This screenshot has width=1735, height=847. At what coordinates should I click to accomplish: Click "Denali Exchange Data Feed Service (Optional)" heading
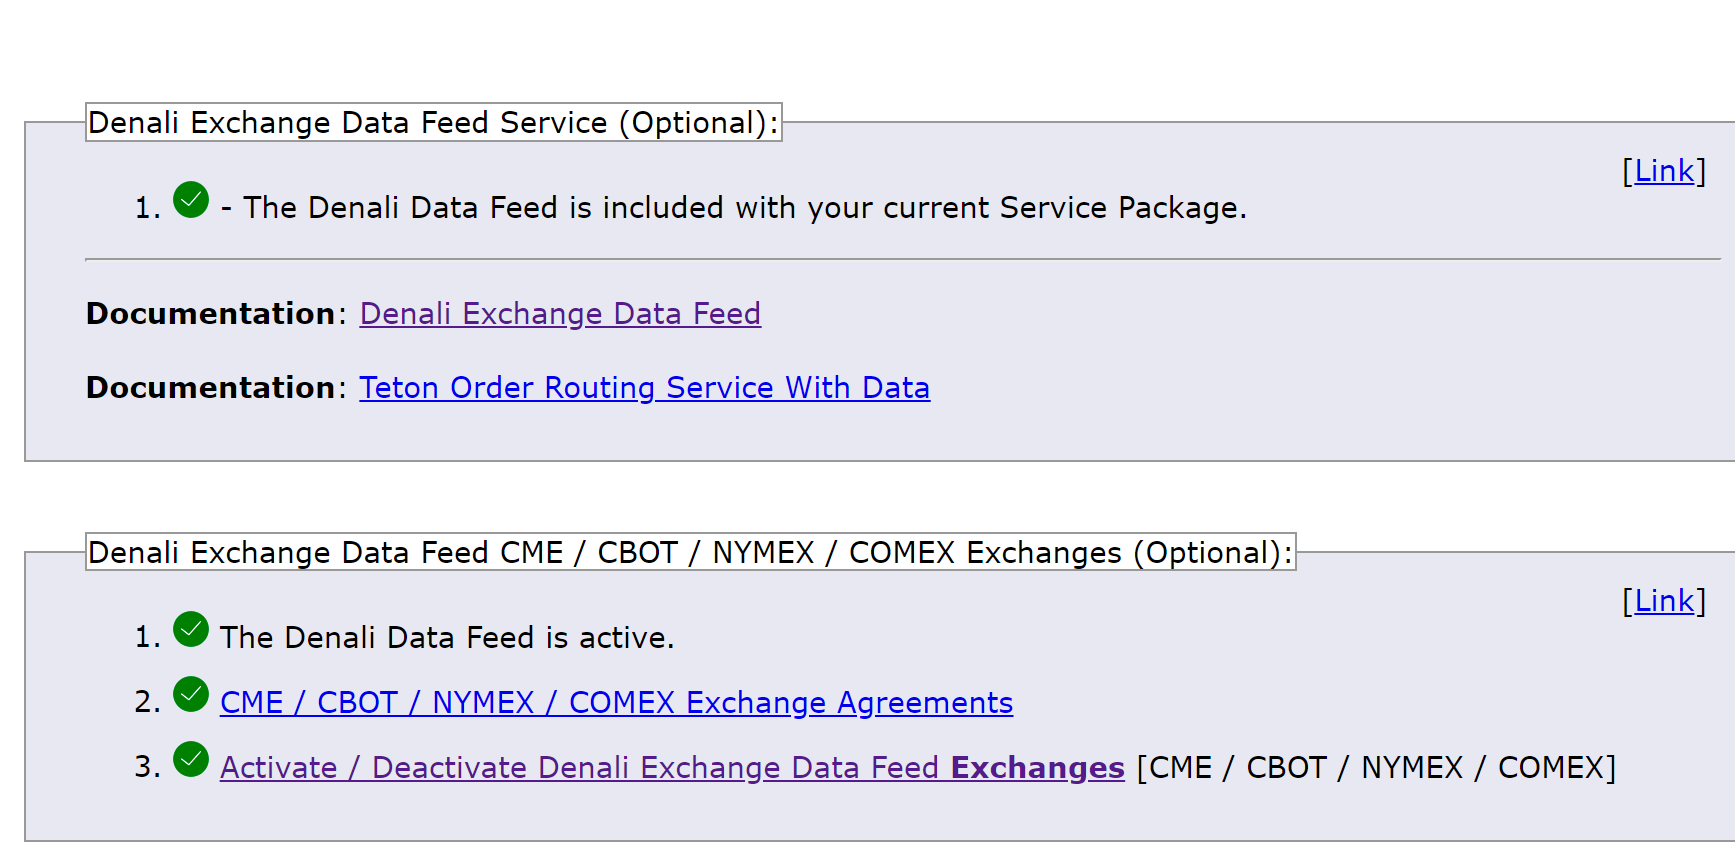433,123
